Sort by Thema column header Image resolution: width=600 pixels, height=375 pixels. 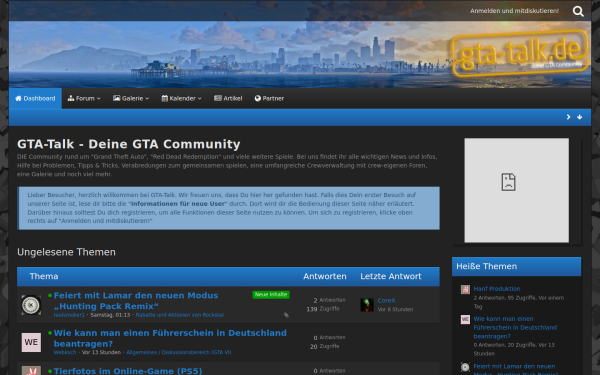(x=44, y=276)
